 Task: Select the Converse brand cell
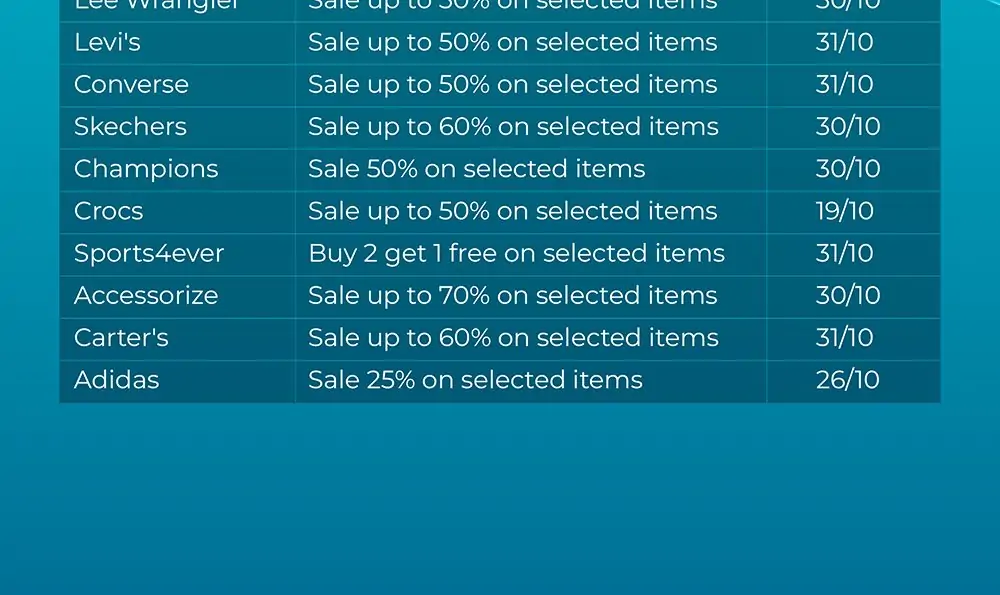click(x=177, y=85)
